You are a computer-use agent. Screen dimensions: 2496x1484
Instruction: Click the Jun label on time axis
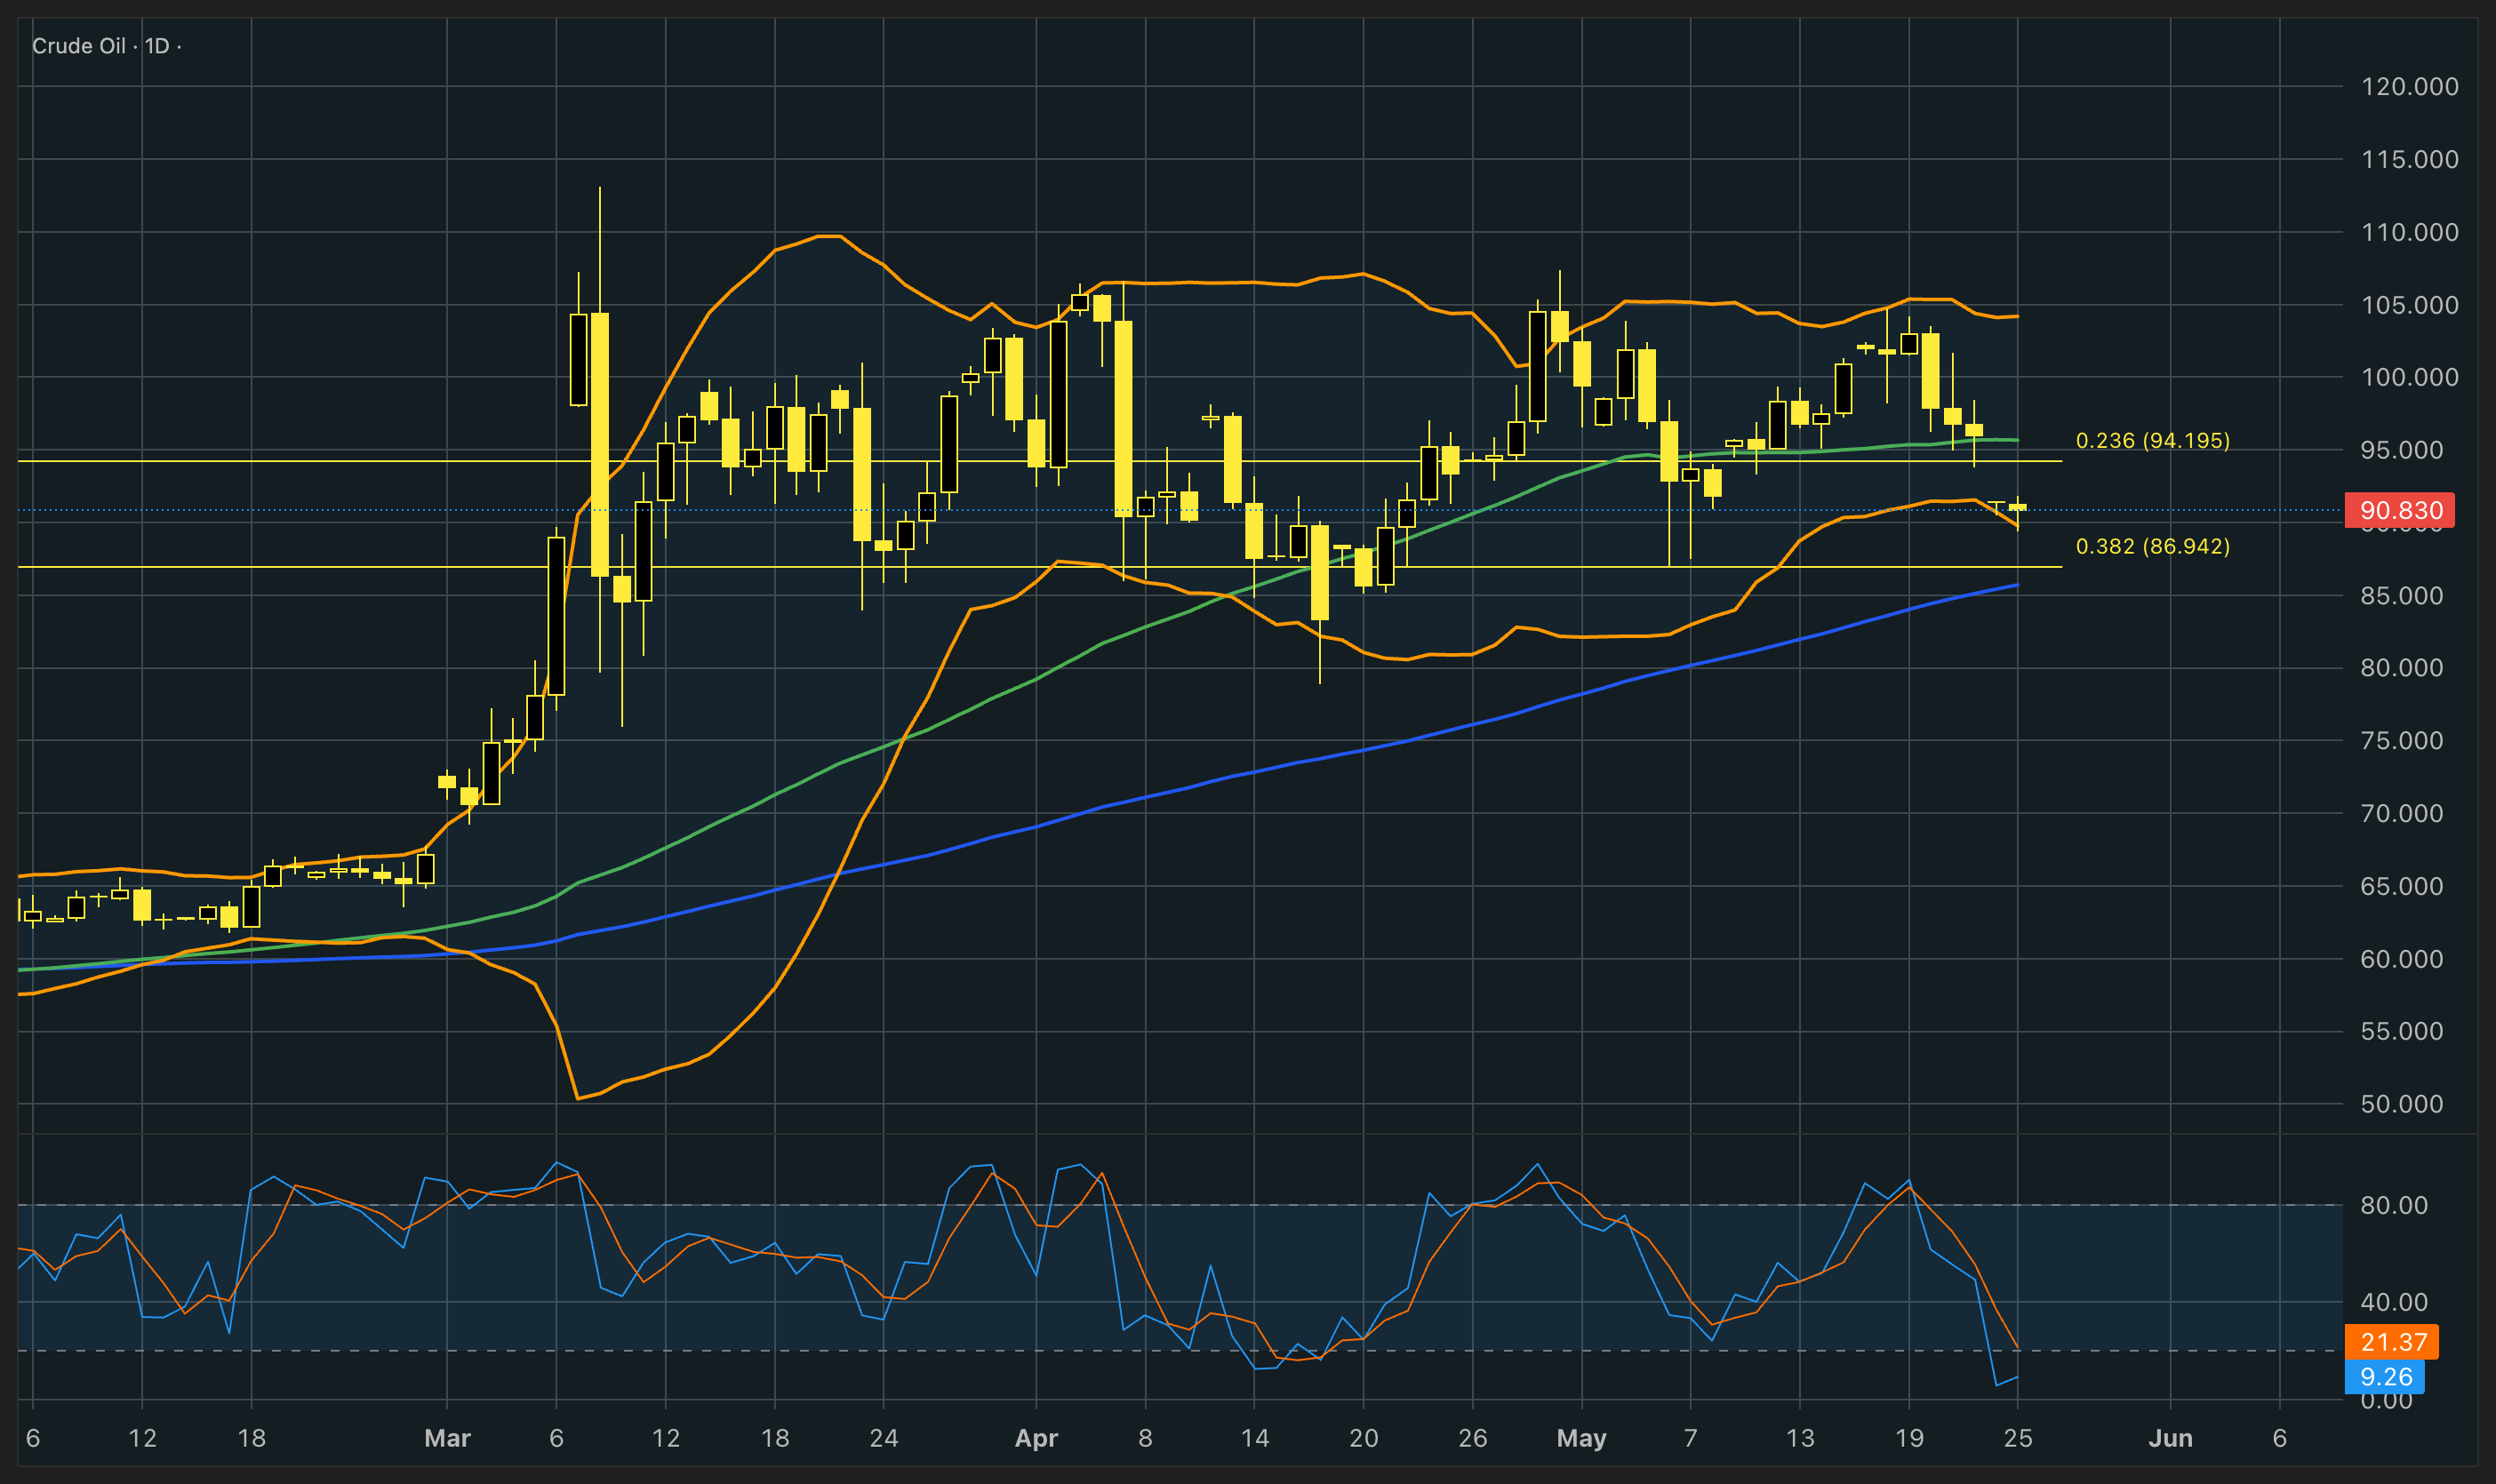pos(2170,1438)
